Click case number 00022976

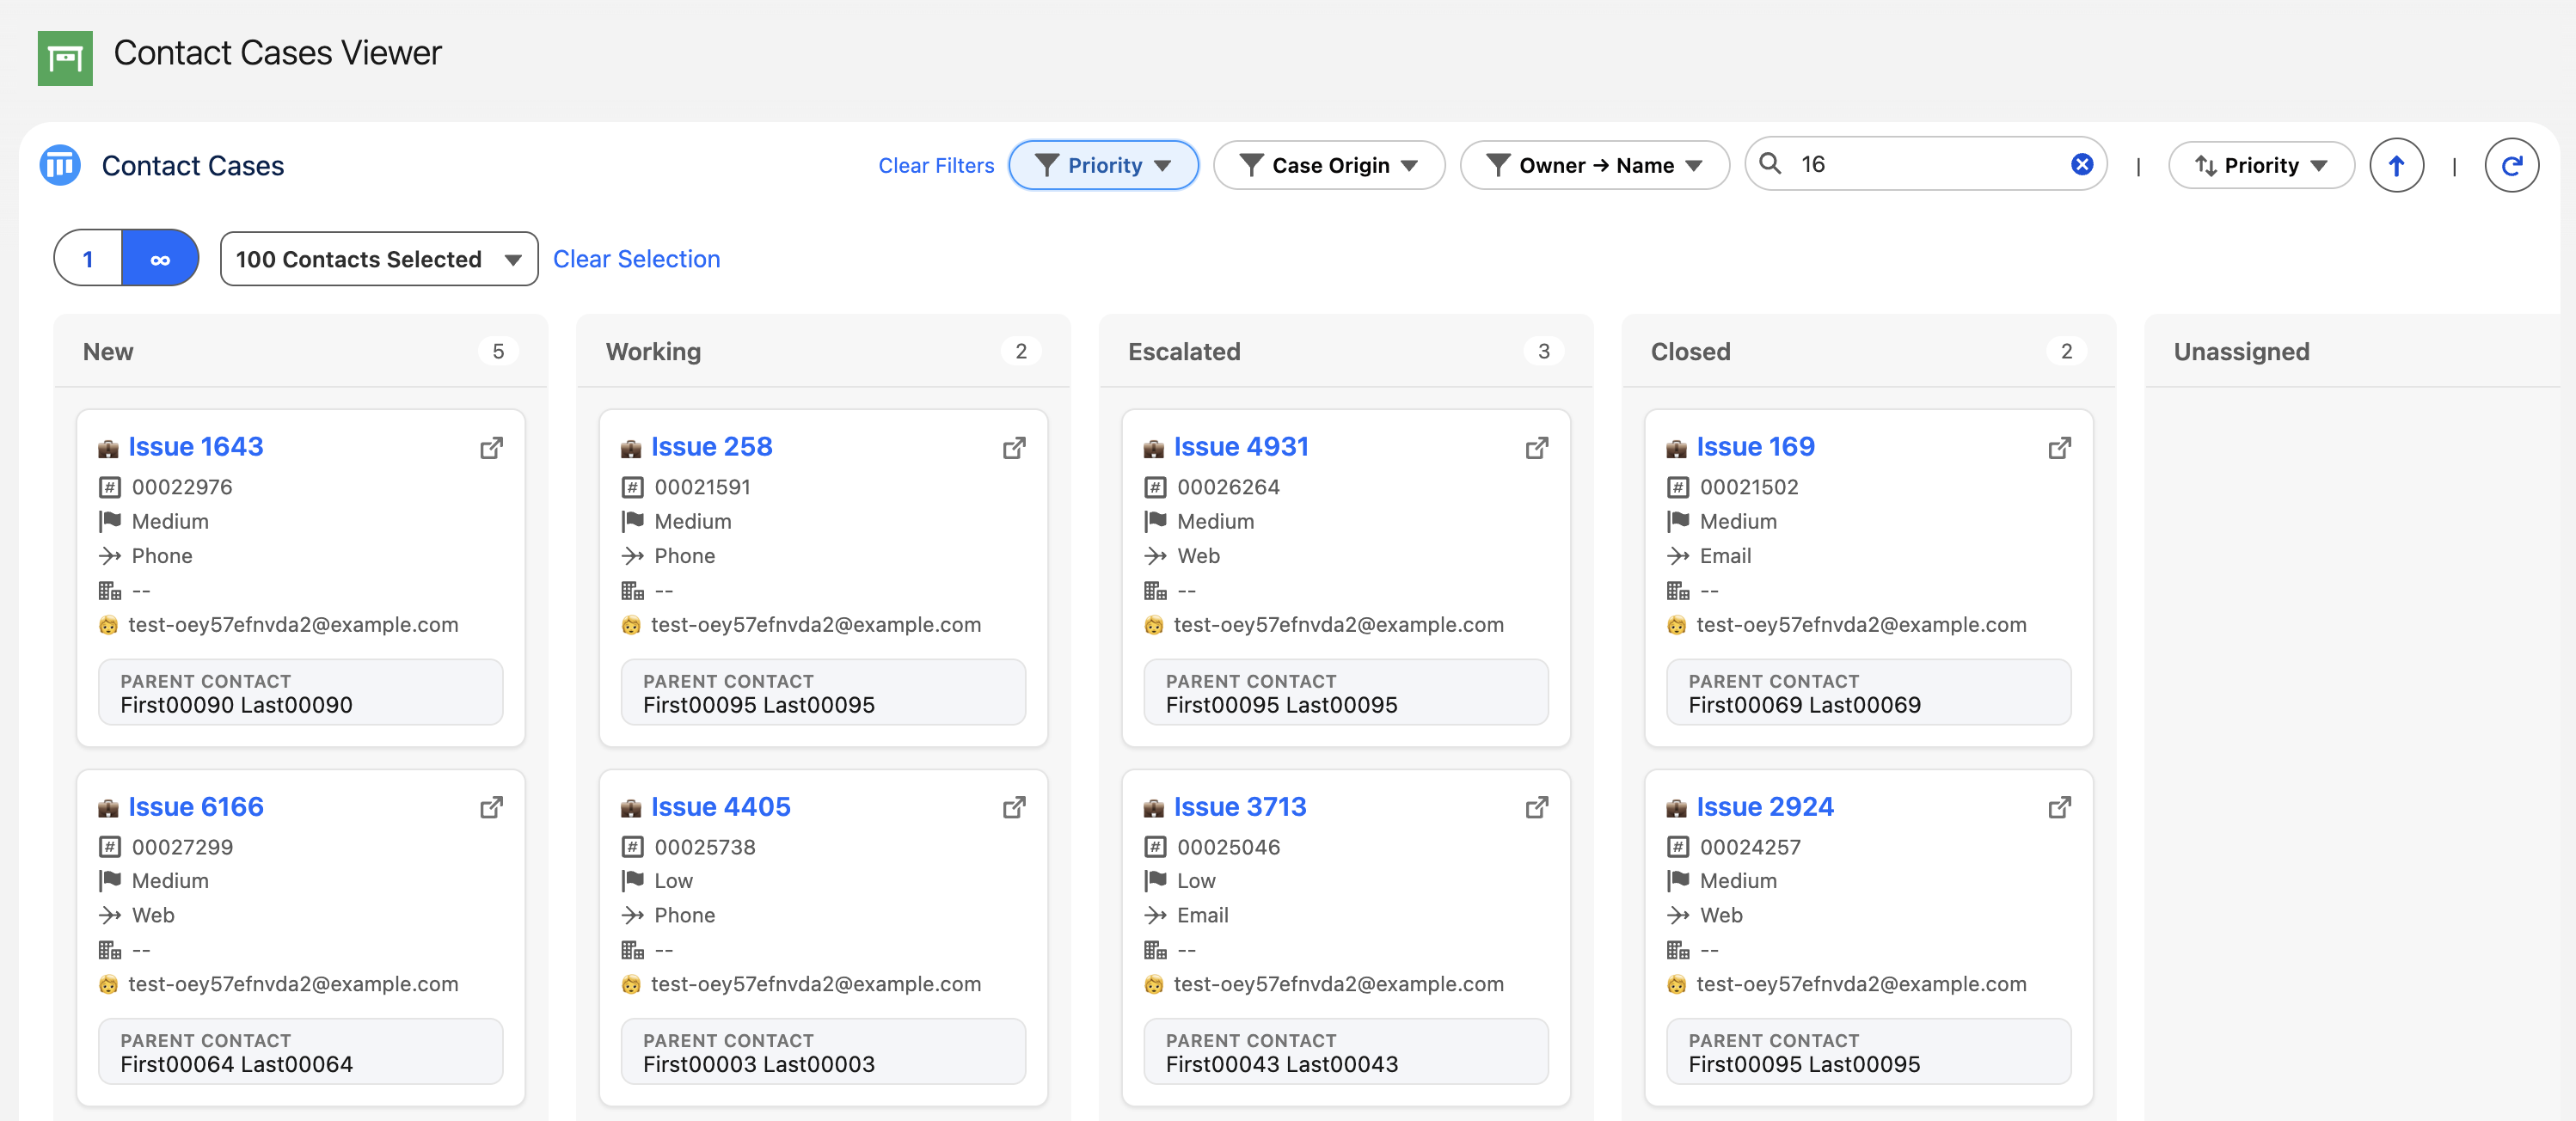click(182, 488)
